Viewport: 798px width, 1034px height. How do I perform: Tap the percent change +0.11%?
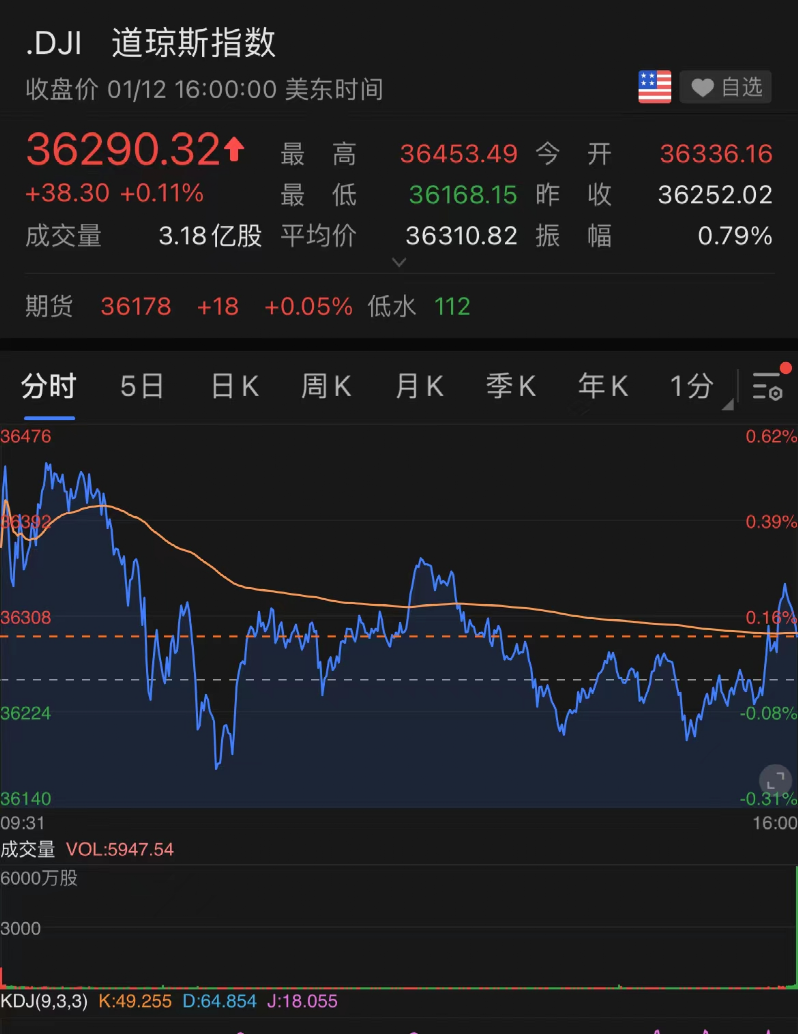(162, 193)
